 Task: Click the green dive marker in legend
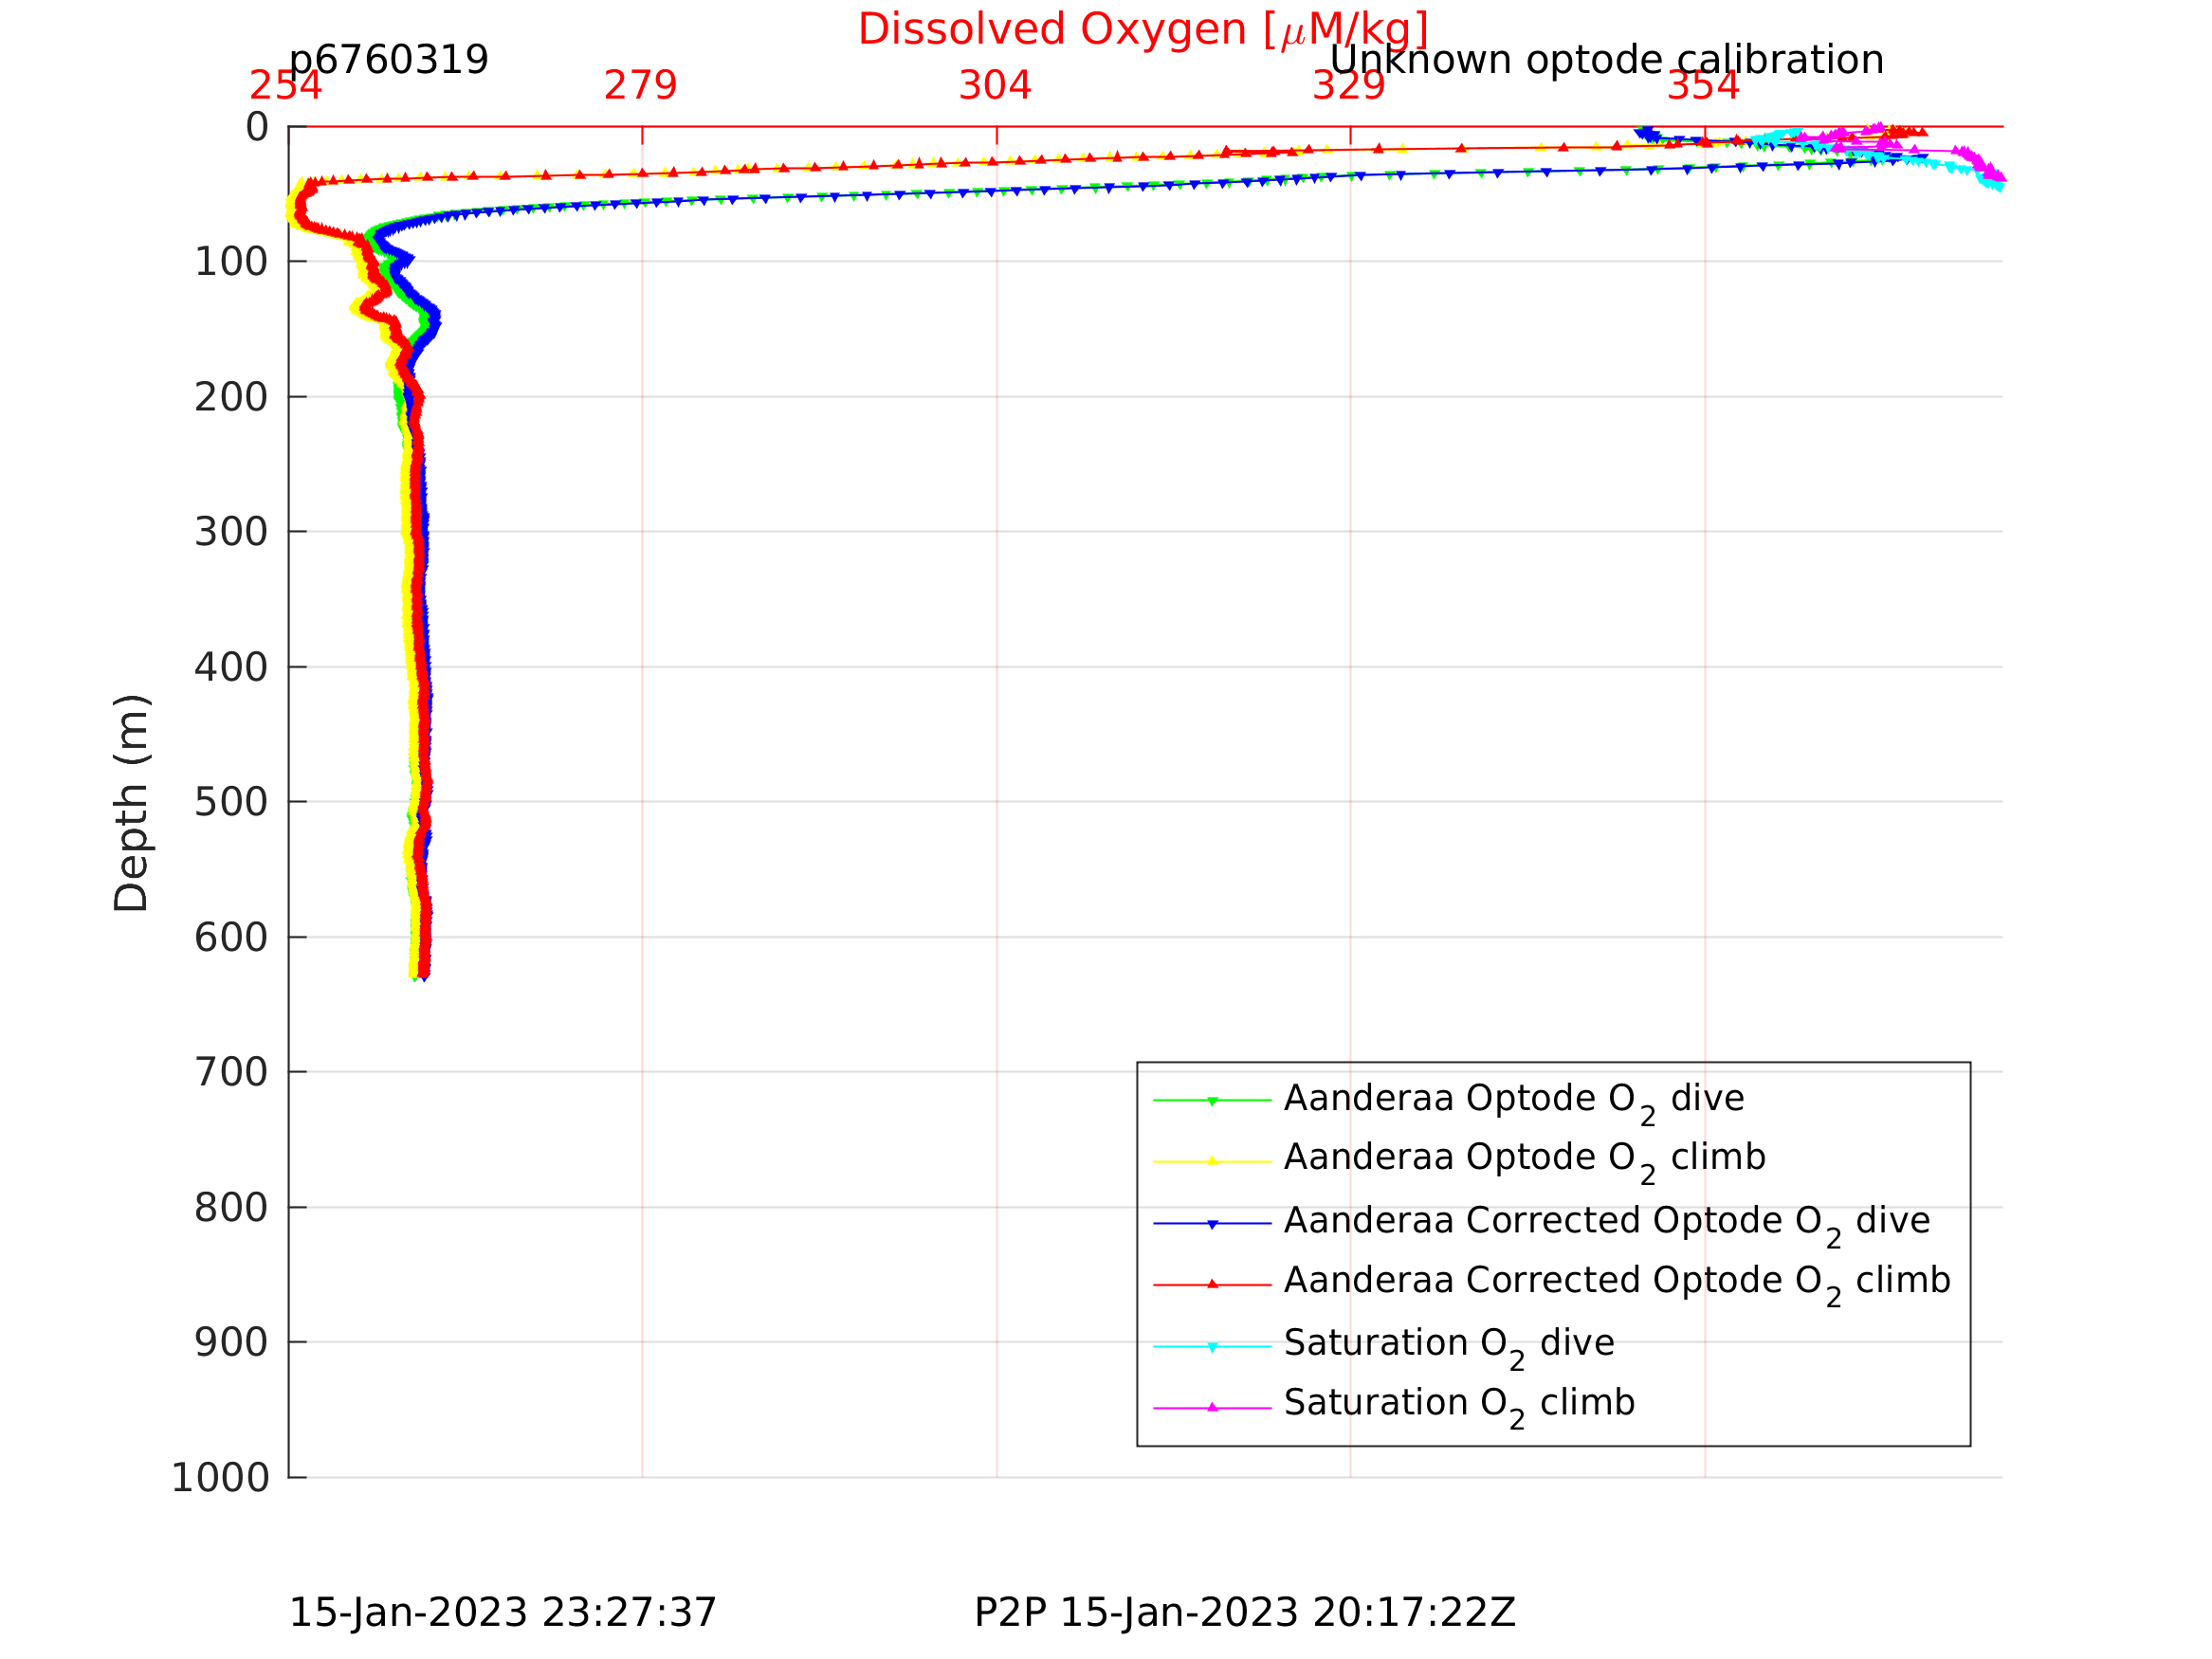(x=1212, y=1101)
